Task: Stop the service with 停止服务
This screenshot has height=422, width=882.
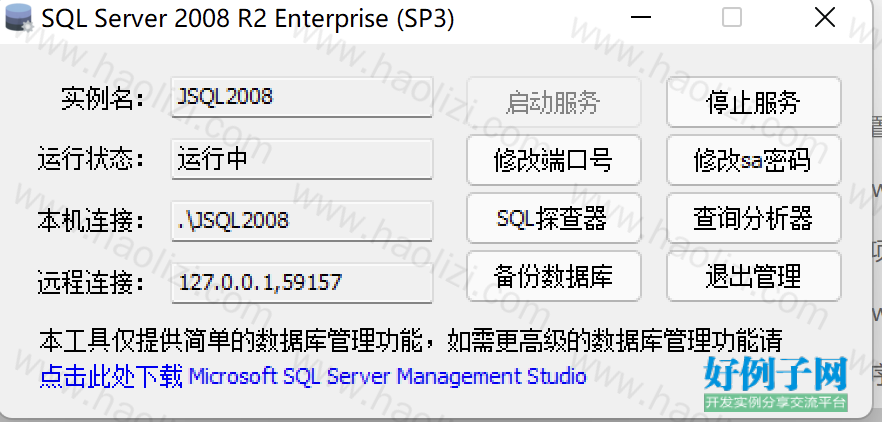Action: tap(754, 102)
